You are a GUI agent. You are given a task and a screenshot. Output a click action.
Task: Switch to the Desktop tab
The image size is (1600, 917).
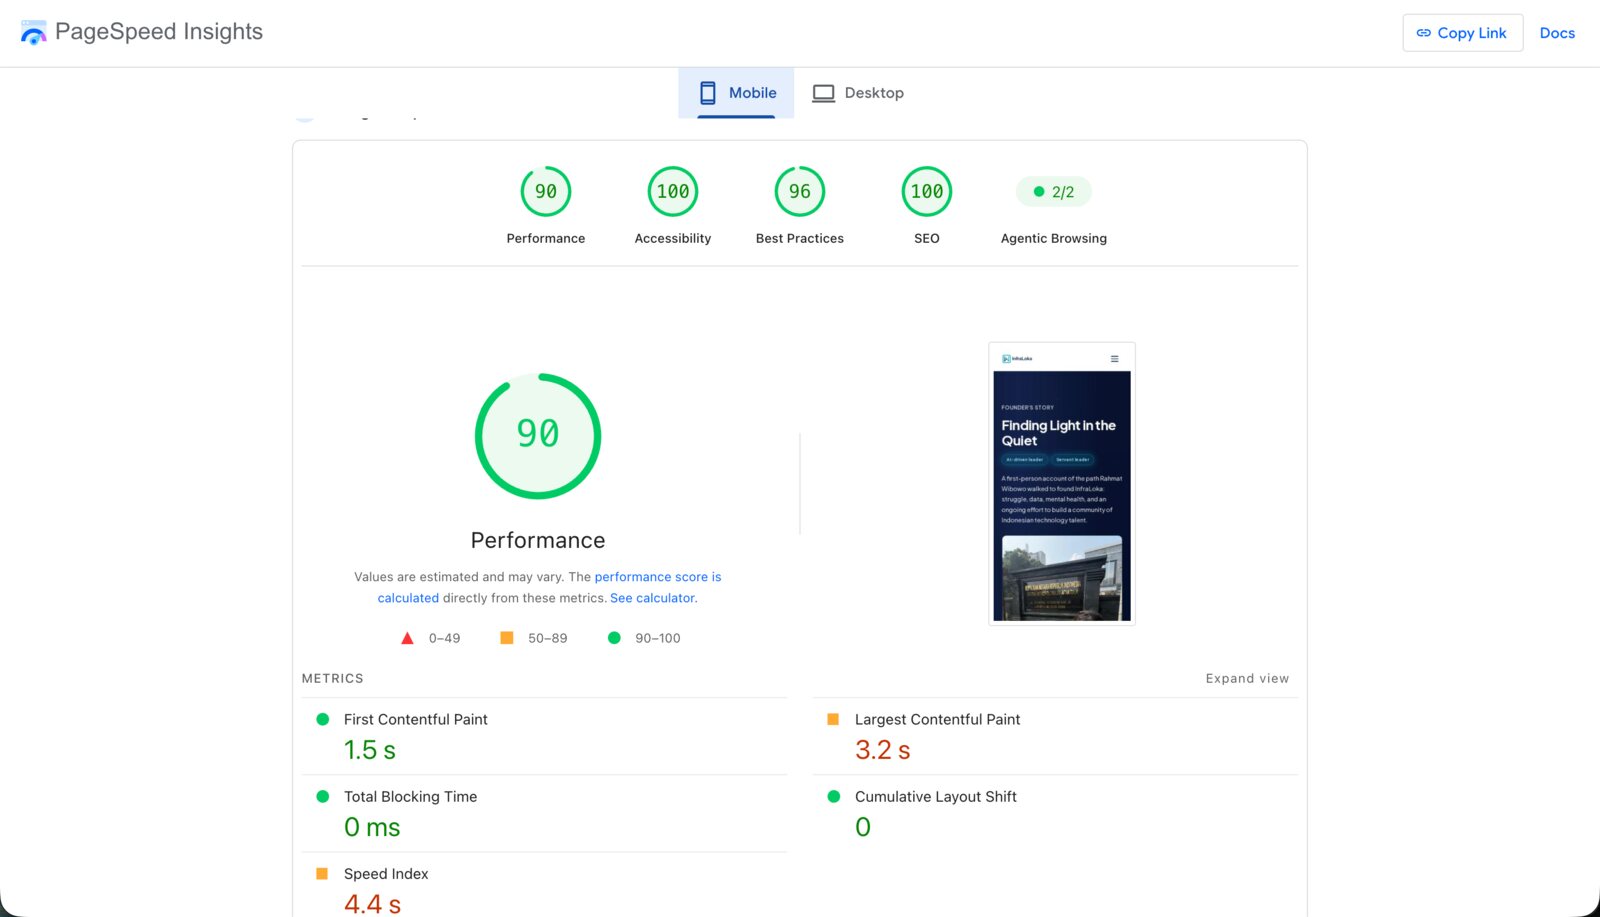[858, 93]
